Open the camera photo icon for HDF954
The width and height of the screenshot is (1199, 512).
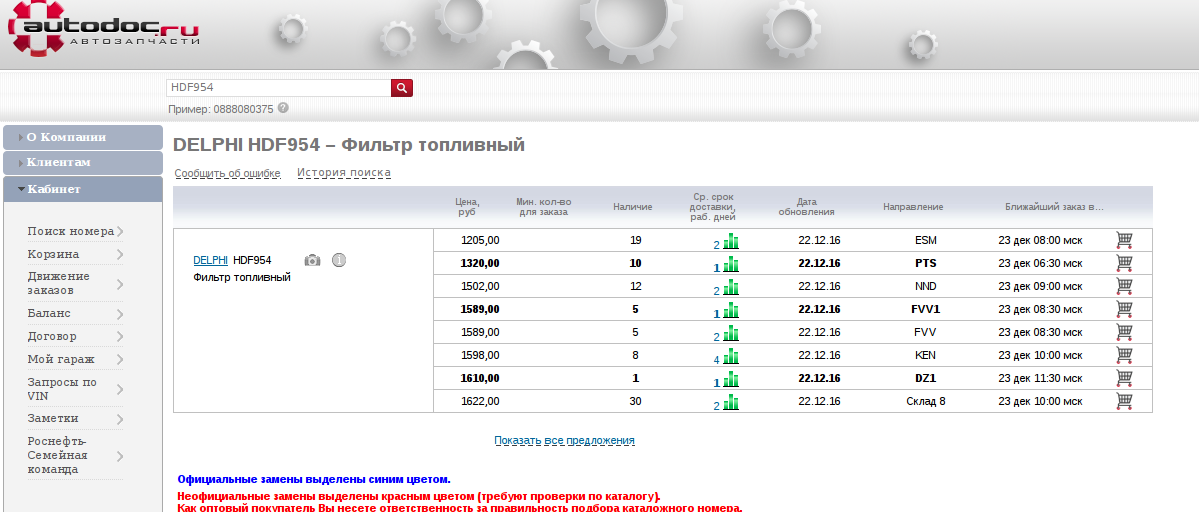[x=312, y=261]
